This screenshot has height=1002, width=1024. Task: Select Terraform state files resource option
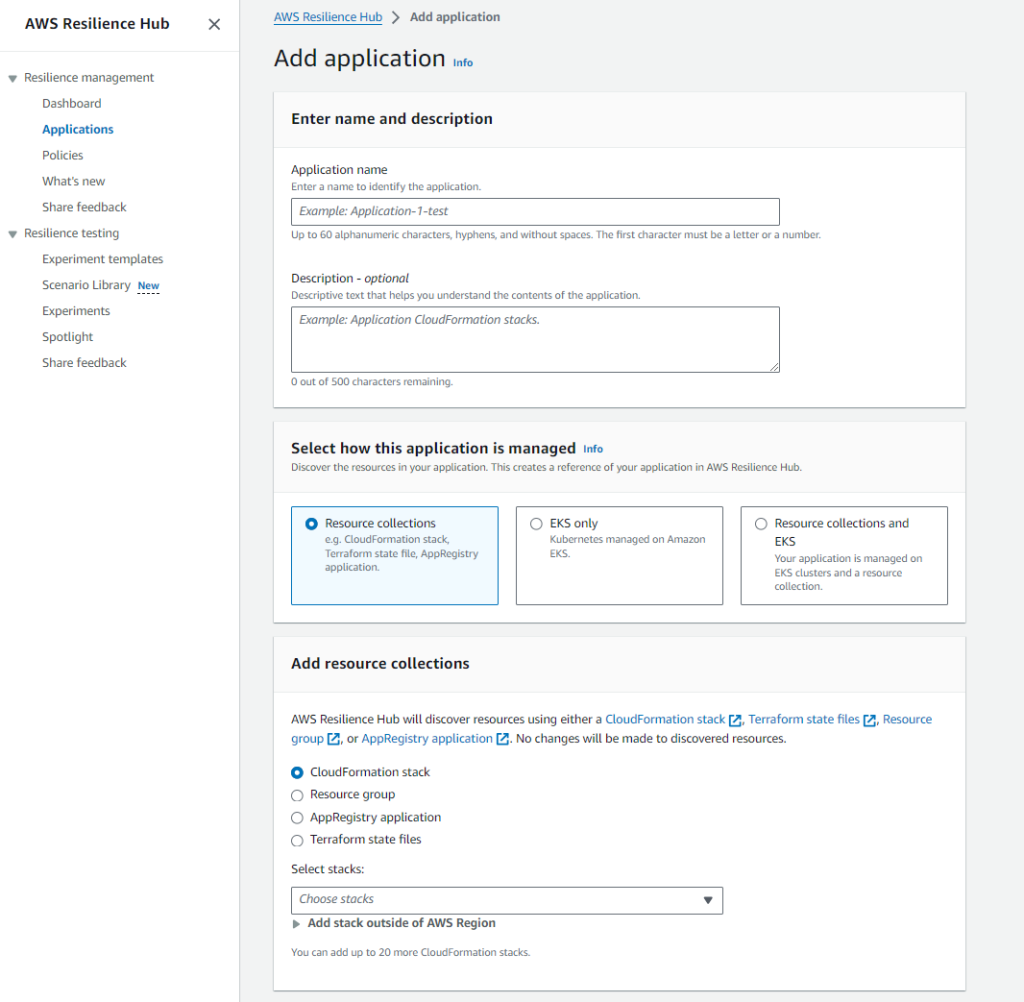point(297,839)
